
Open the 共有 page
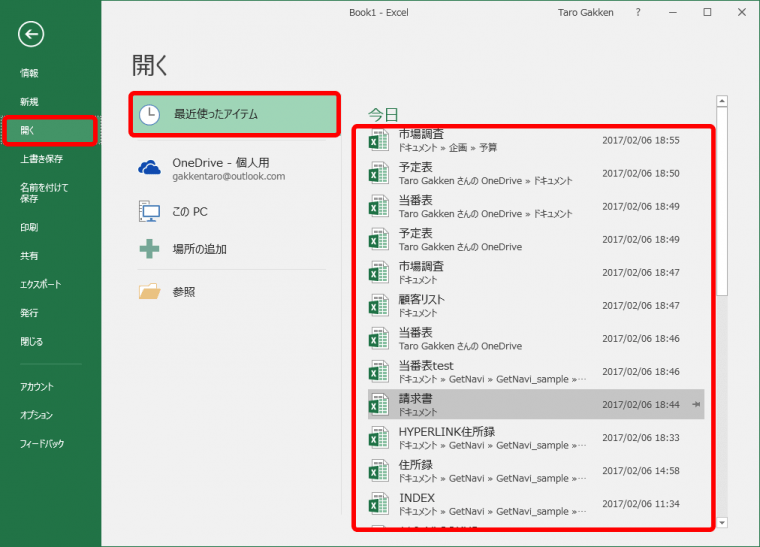(x=29, y=256)
